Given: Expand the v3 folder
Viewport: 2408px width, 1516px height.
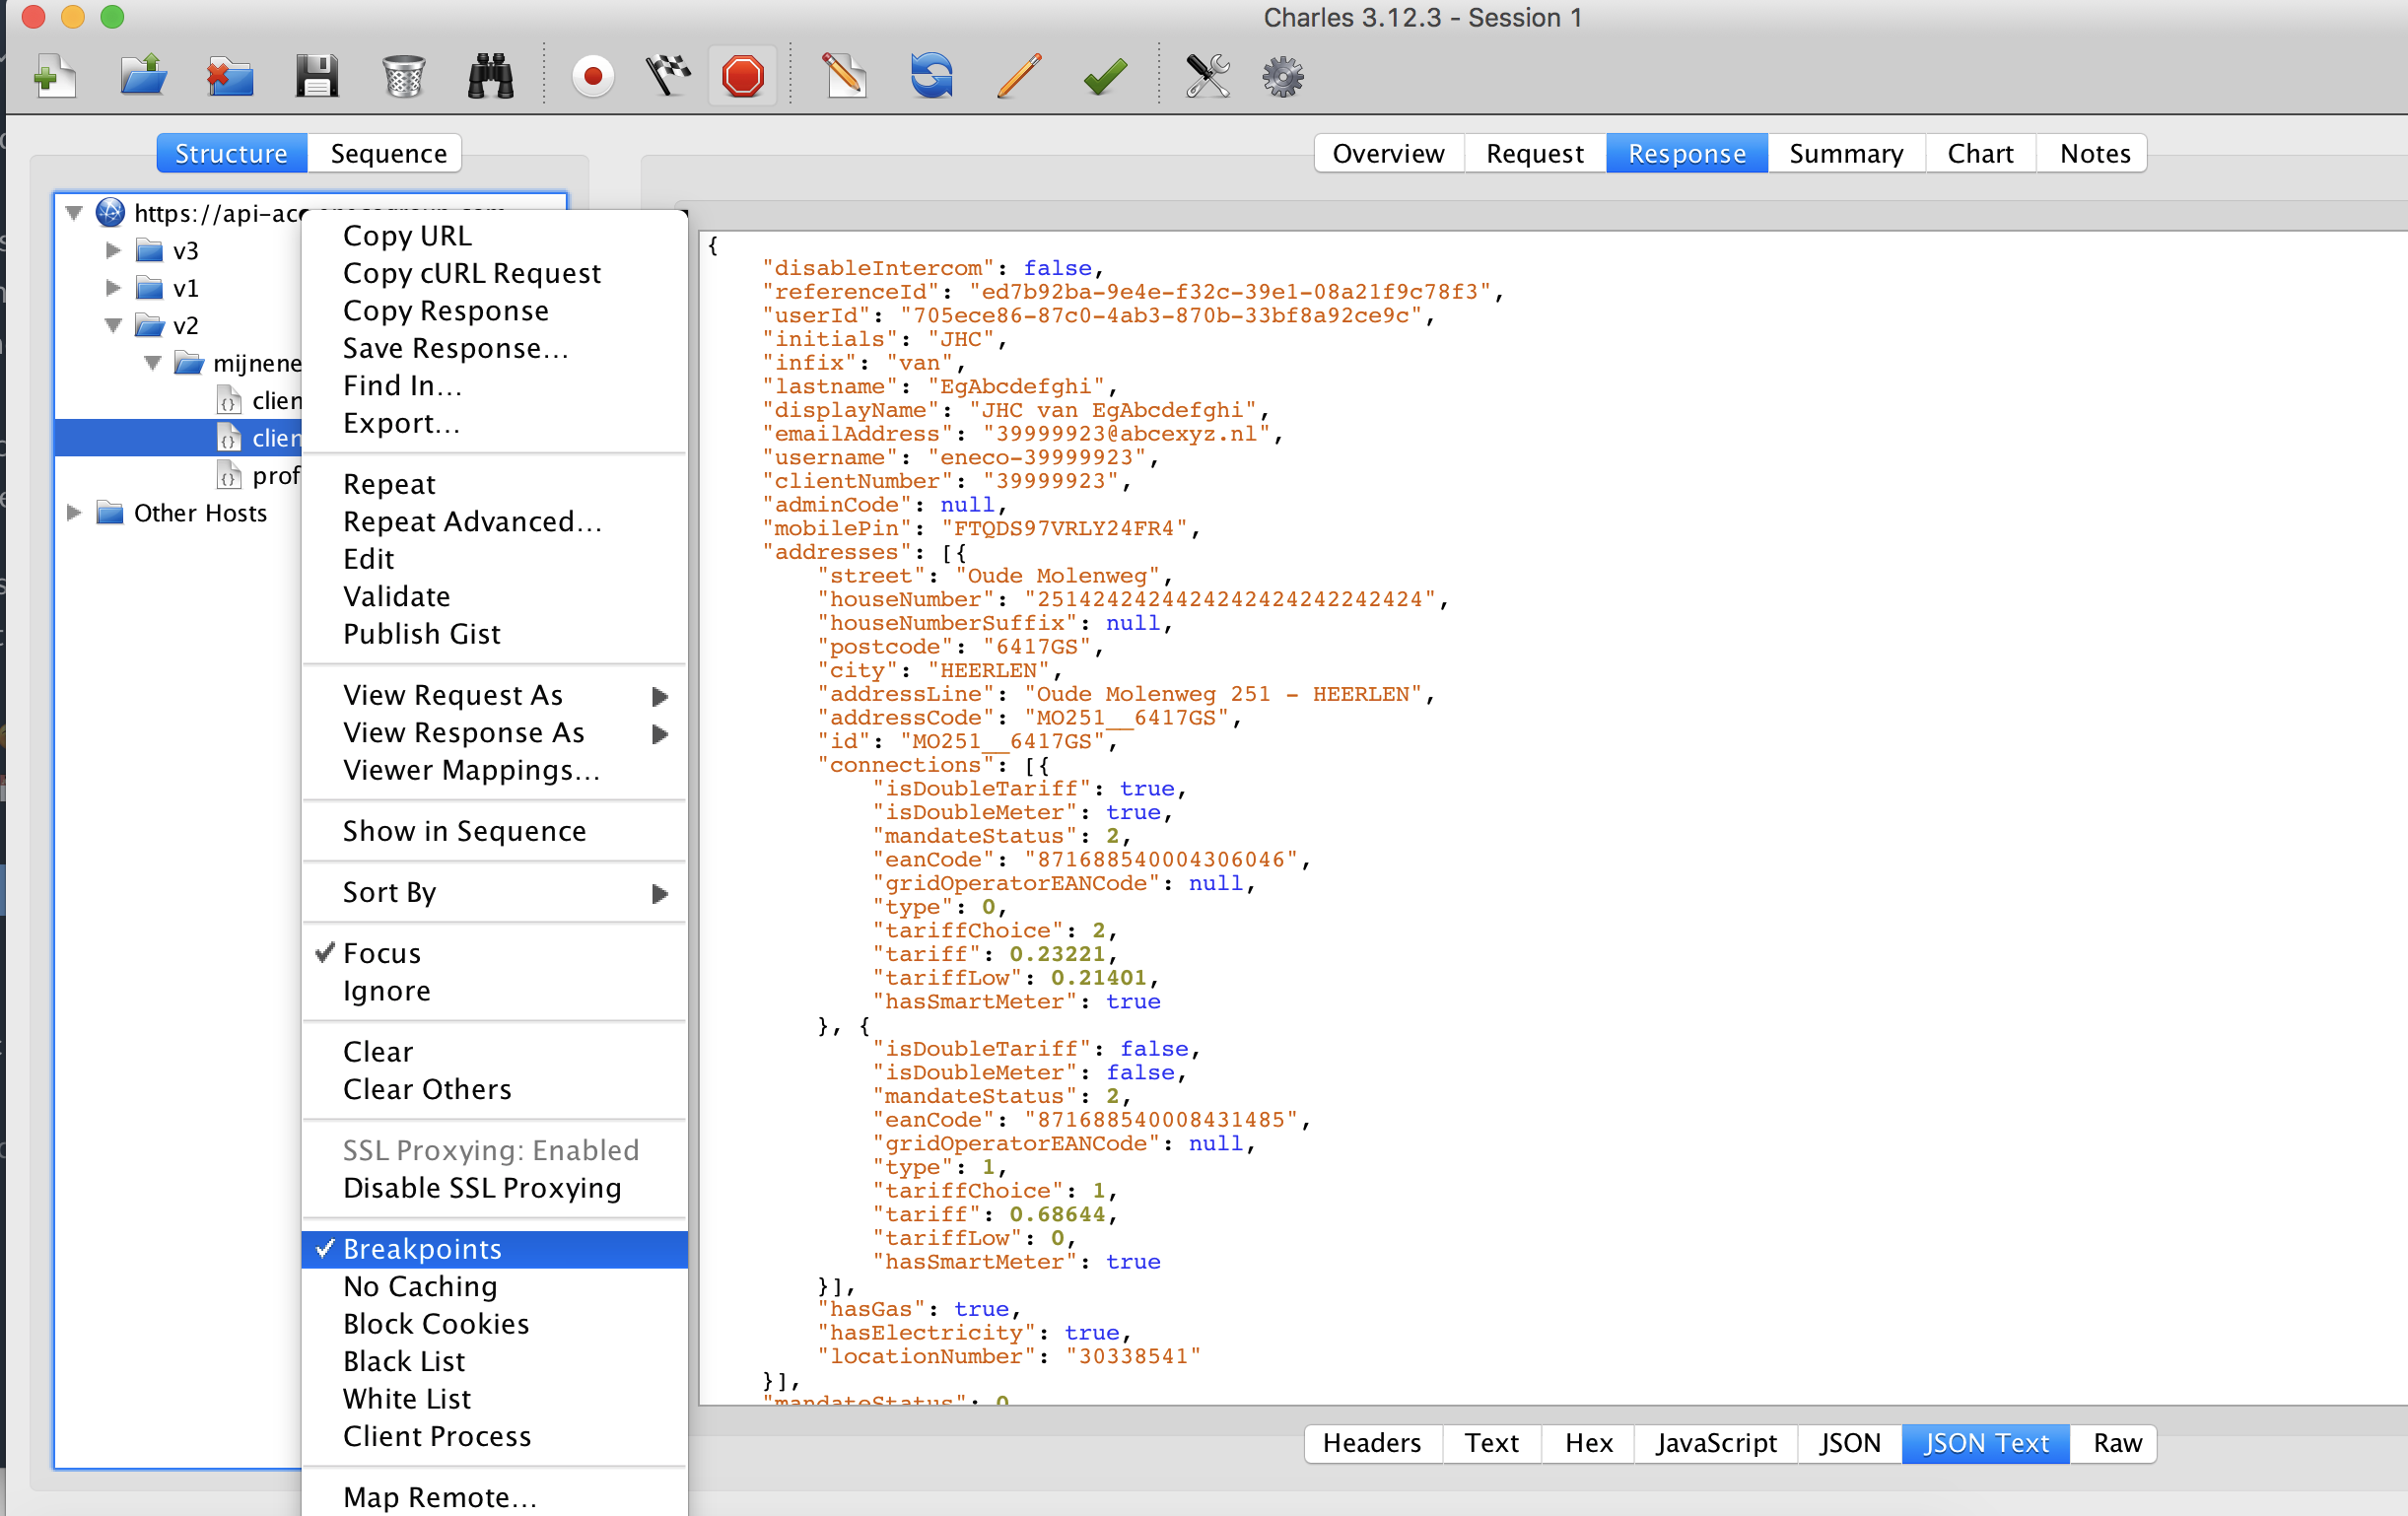Looking at the screenshot, I should click(112, 250).
